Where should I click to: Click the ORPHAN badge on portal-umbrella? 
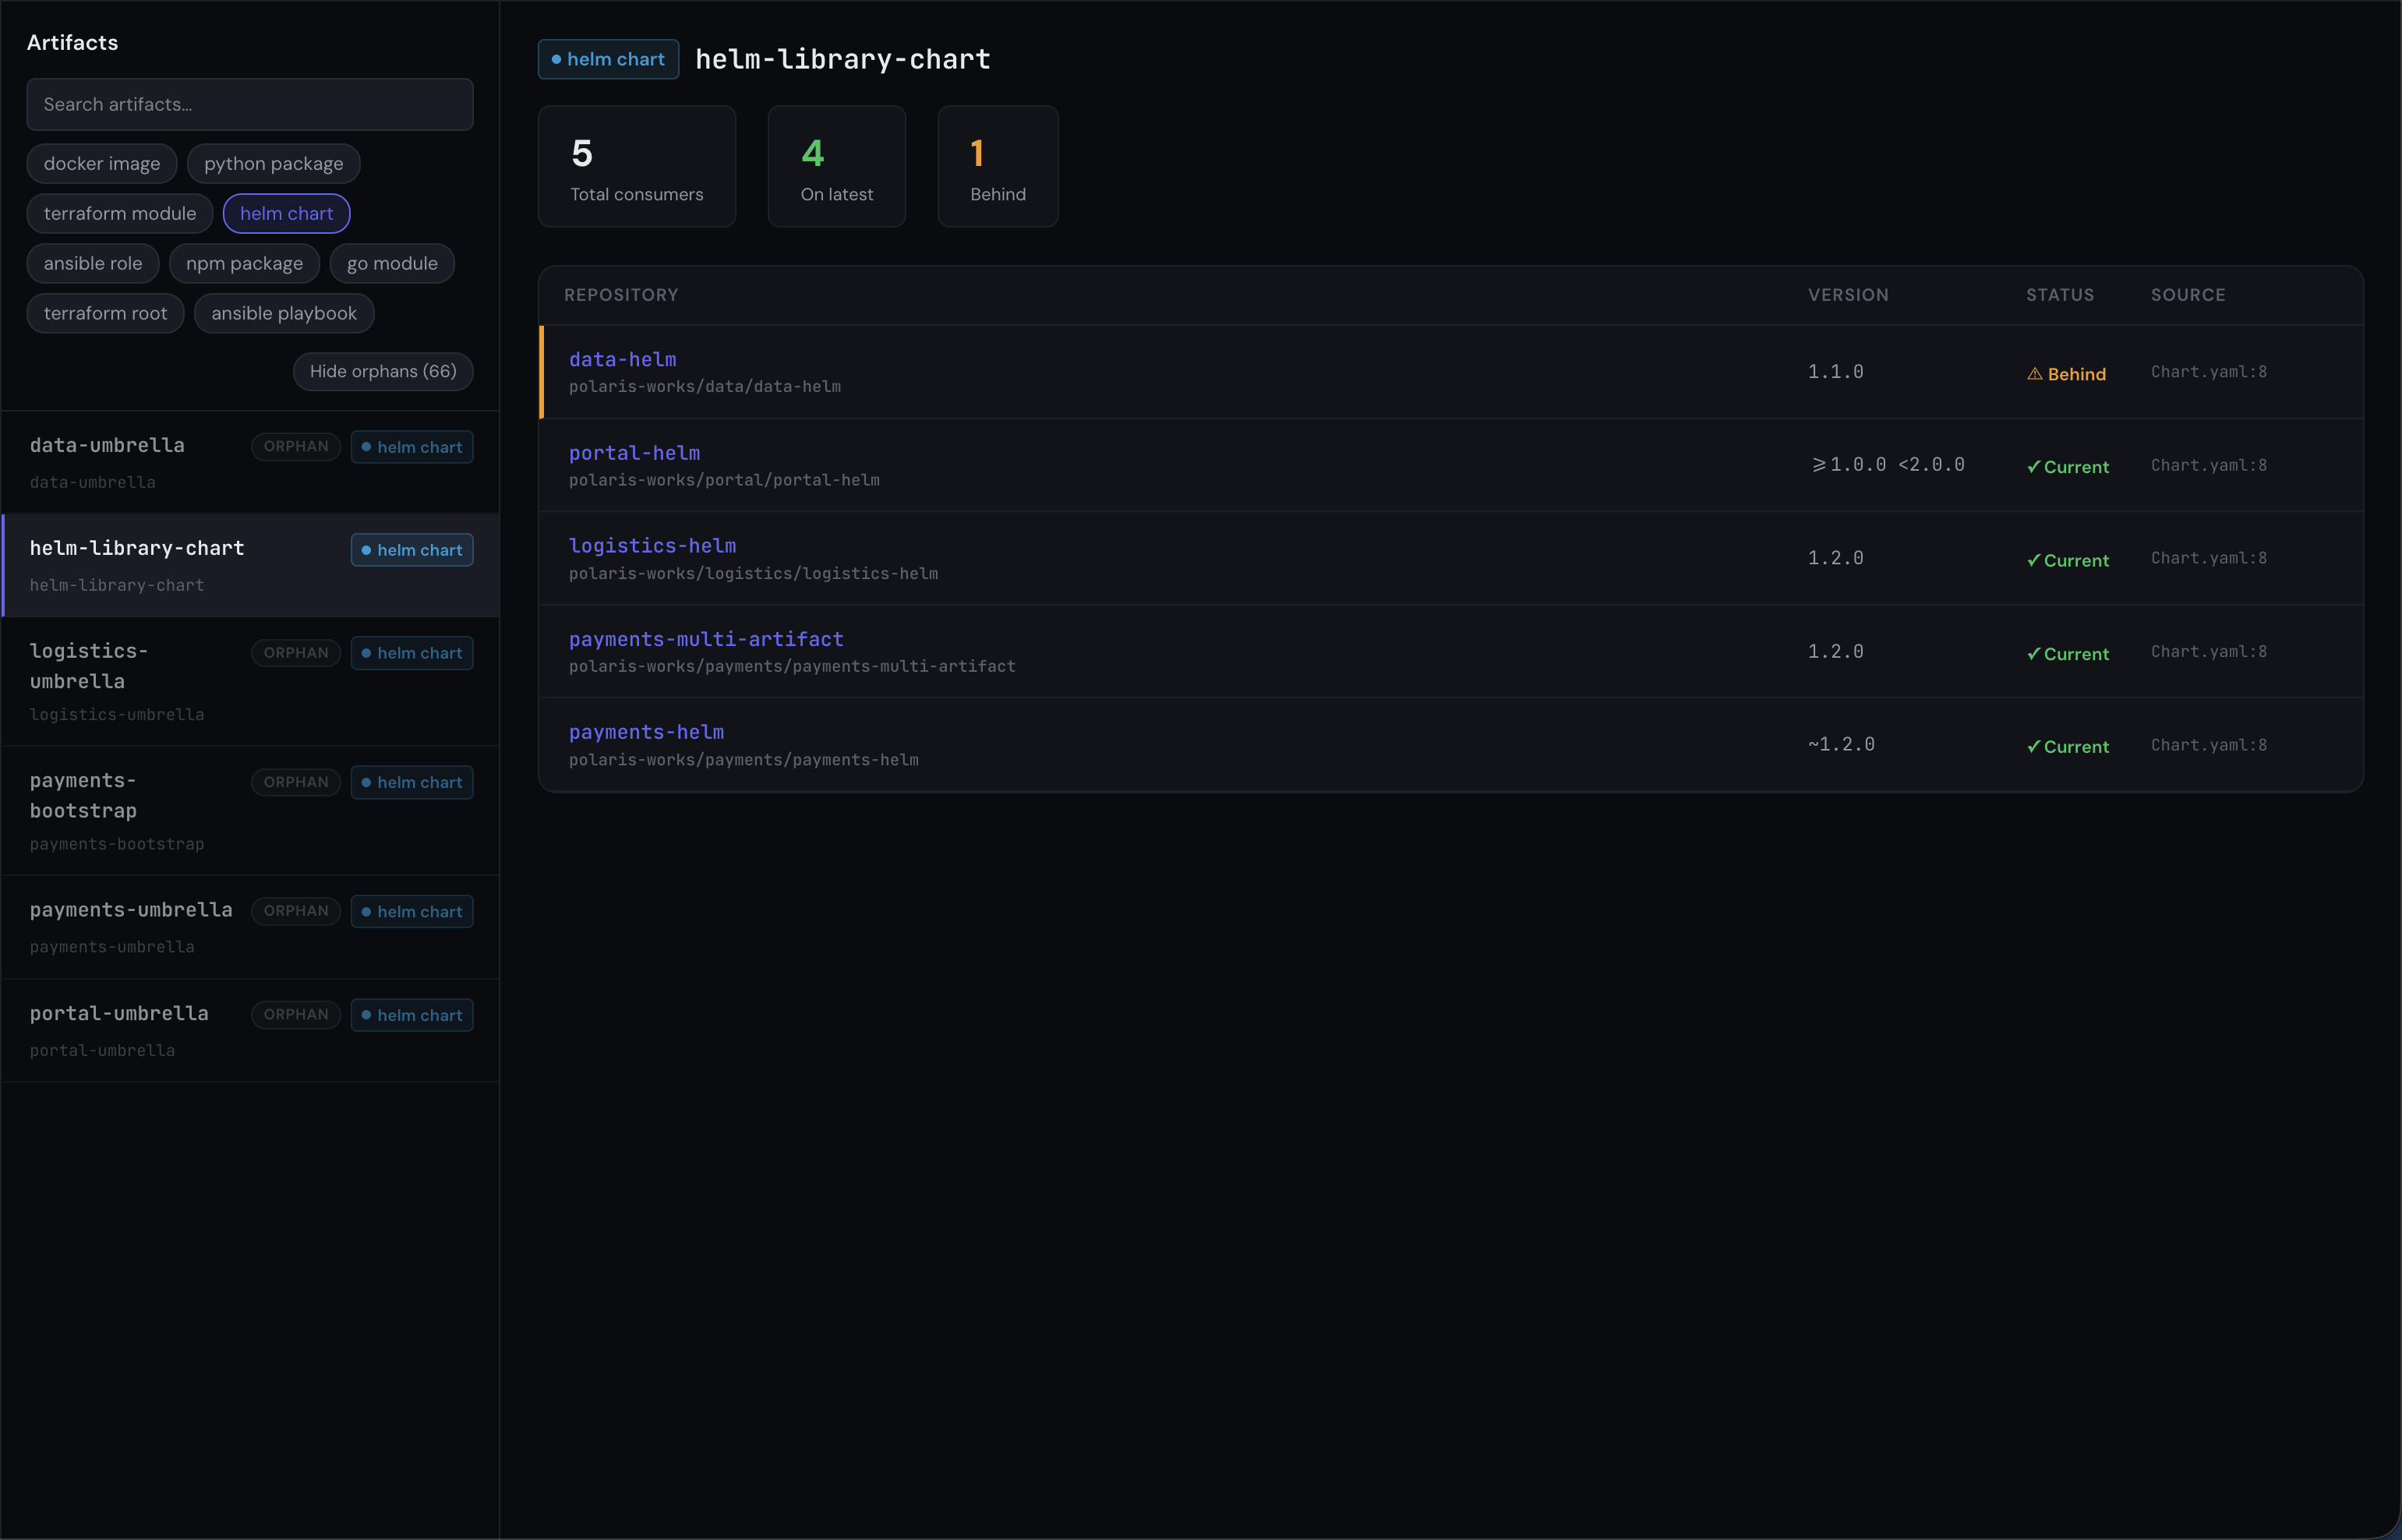point(296,1014)
